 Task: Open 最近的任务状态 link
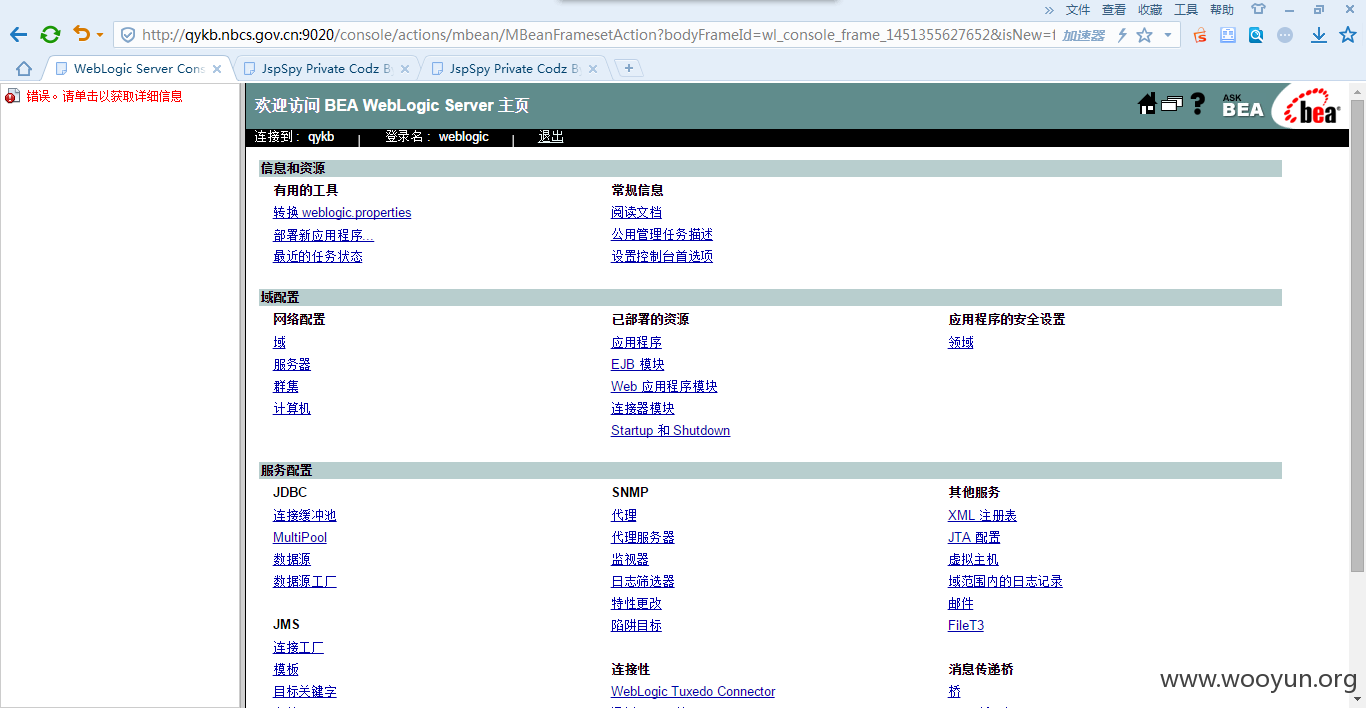318,257
